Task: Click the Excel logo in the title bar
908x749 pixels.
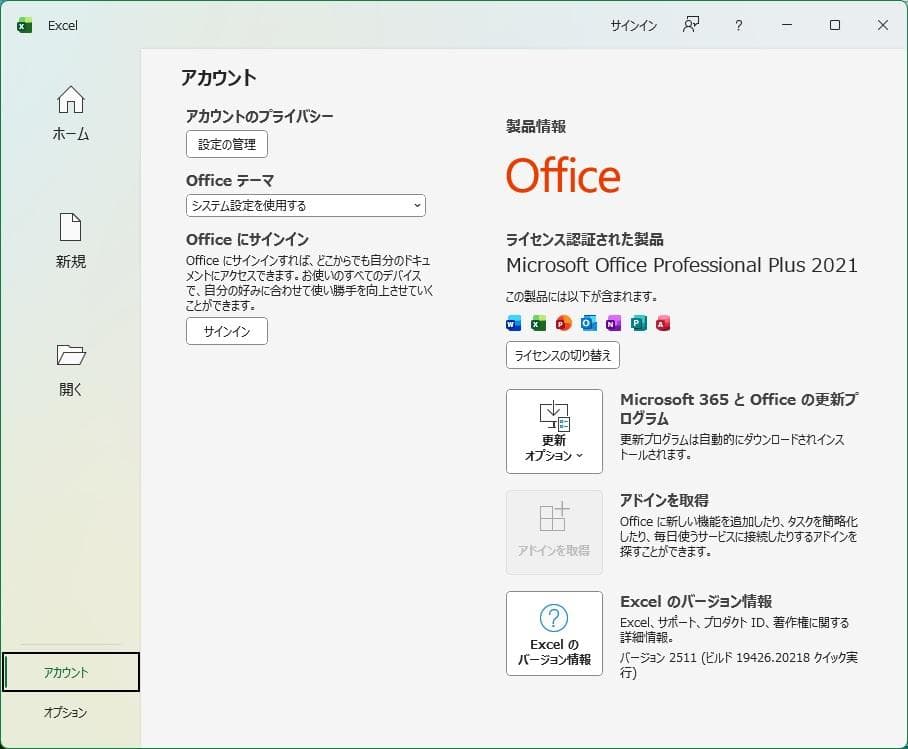Action: [24, 25]
